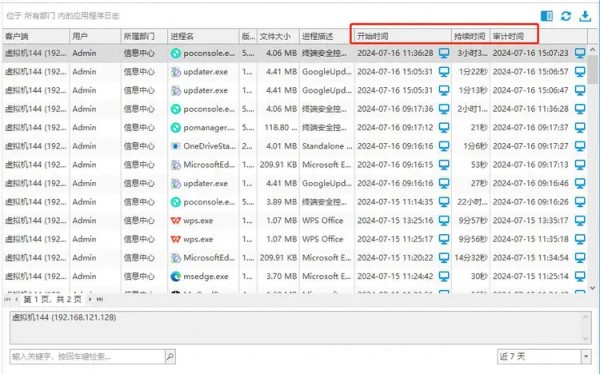Export the log with the download icon
The image size is (600, 374).
tap(585, 16)
